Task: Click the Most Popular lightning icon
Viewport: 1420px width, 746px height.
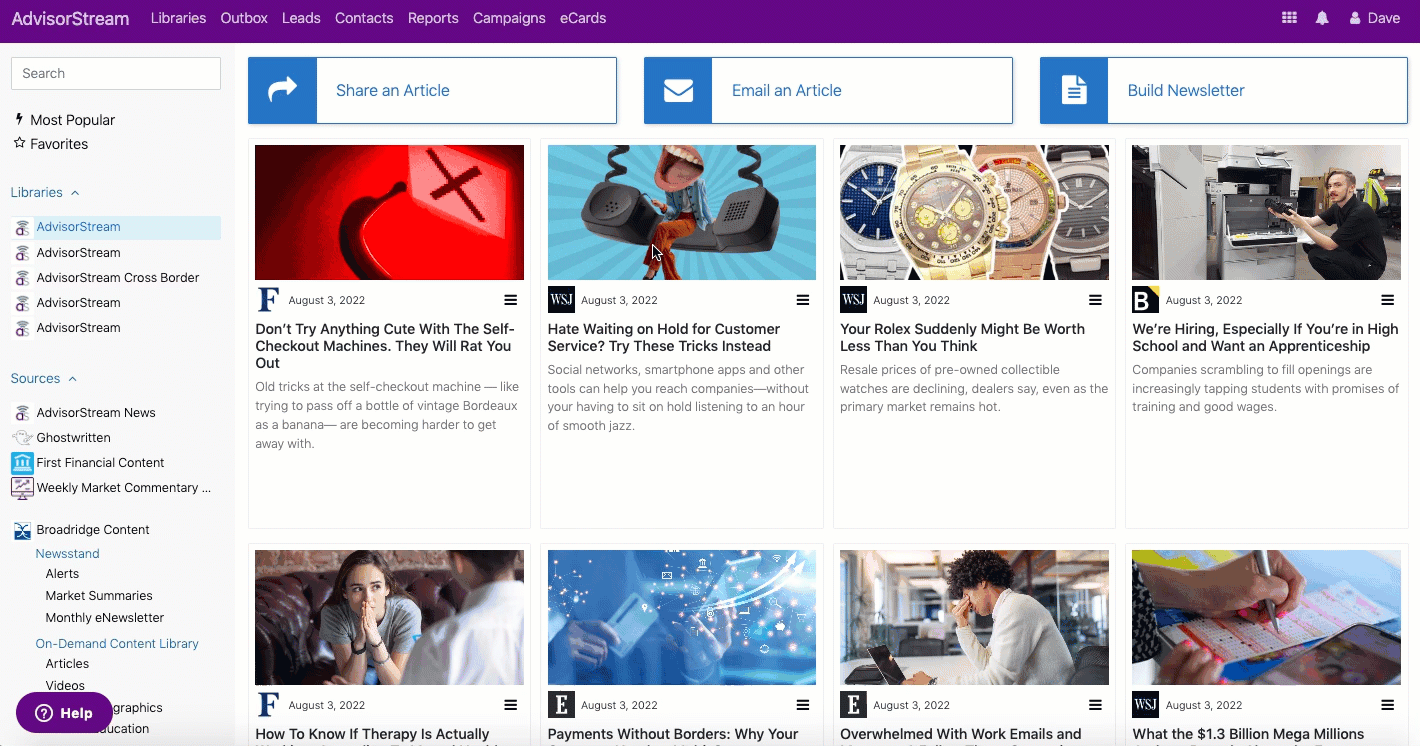Action: (19, 119)
